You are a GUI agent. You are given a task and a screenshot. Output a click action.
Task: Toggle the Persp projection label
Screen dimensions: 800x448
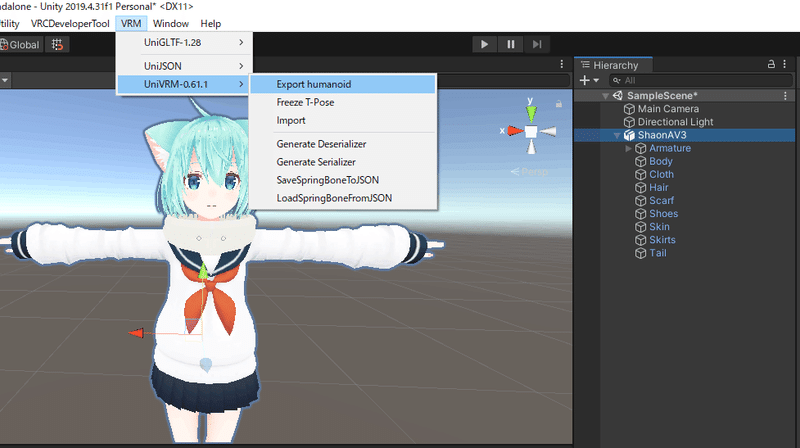click(530, 171)
